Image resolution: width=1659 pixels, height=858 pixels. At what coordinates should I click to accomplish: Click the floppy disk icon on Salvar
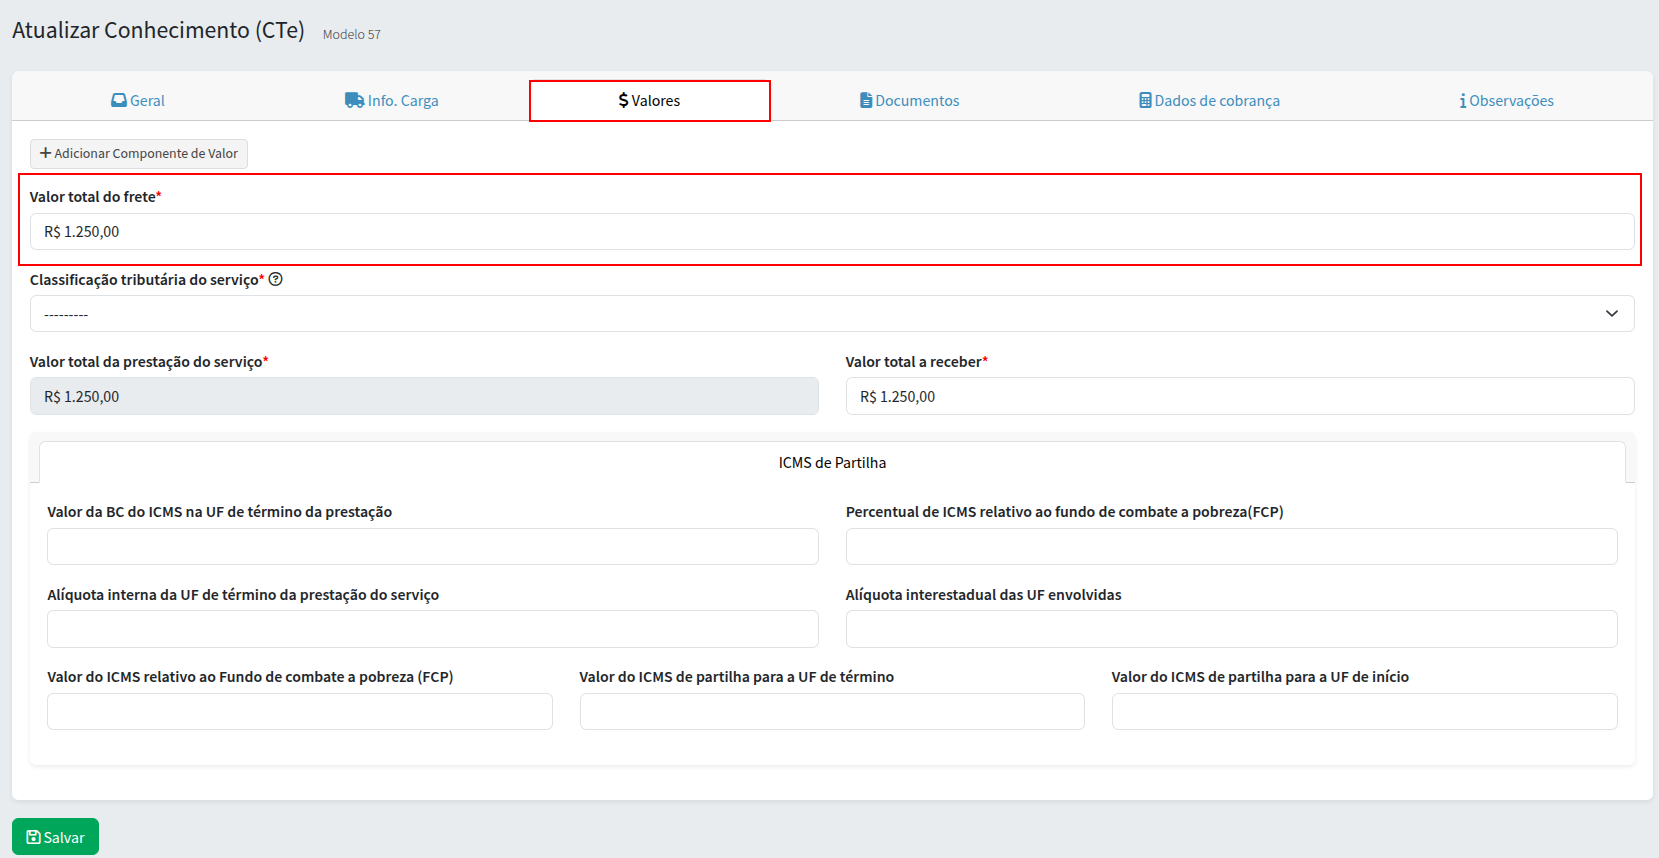(x=33, y=838)
